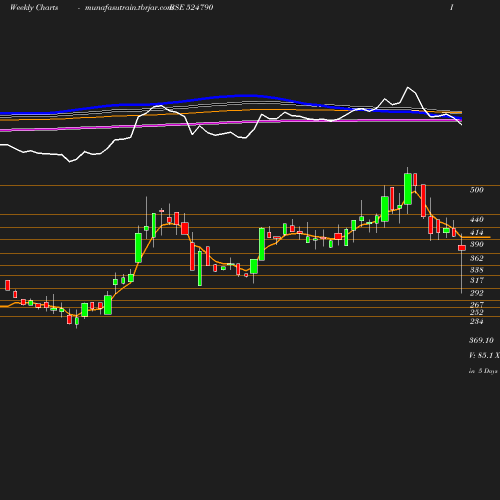Click the 369.10 closing price value
The image size is (500, 500).
481,340
